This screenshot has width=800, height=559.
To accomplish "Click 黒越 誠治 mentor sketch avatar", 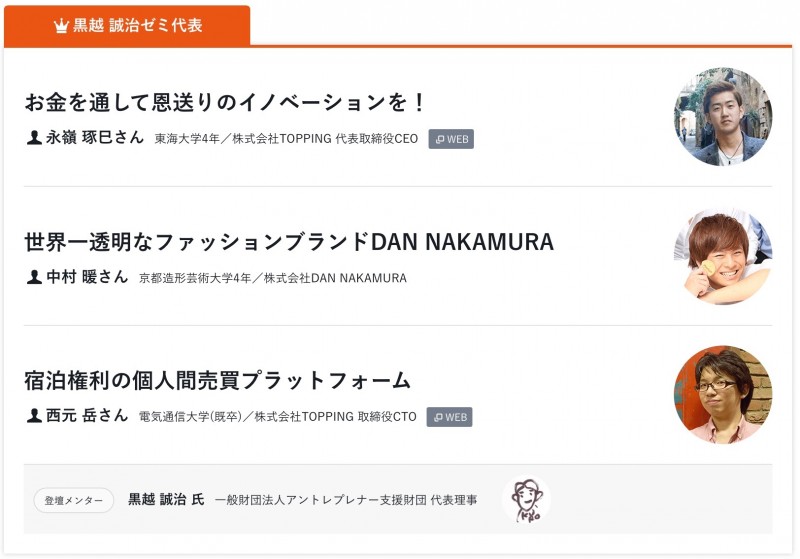I will pyautogui.click(x=525, y=499).
